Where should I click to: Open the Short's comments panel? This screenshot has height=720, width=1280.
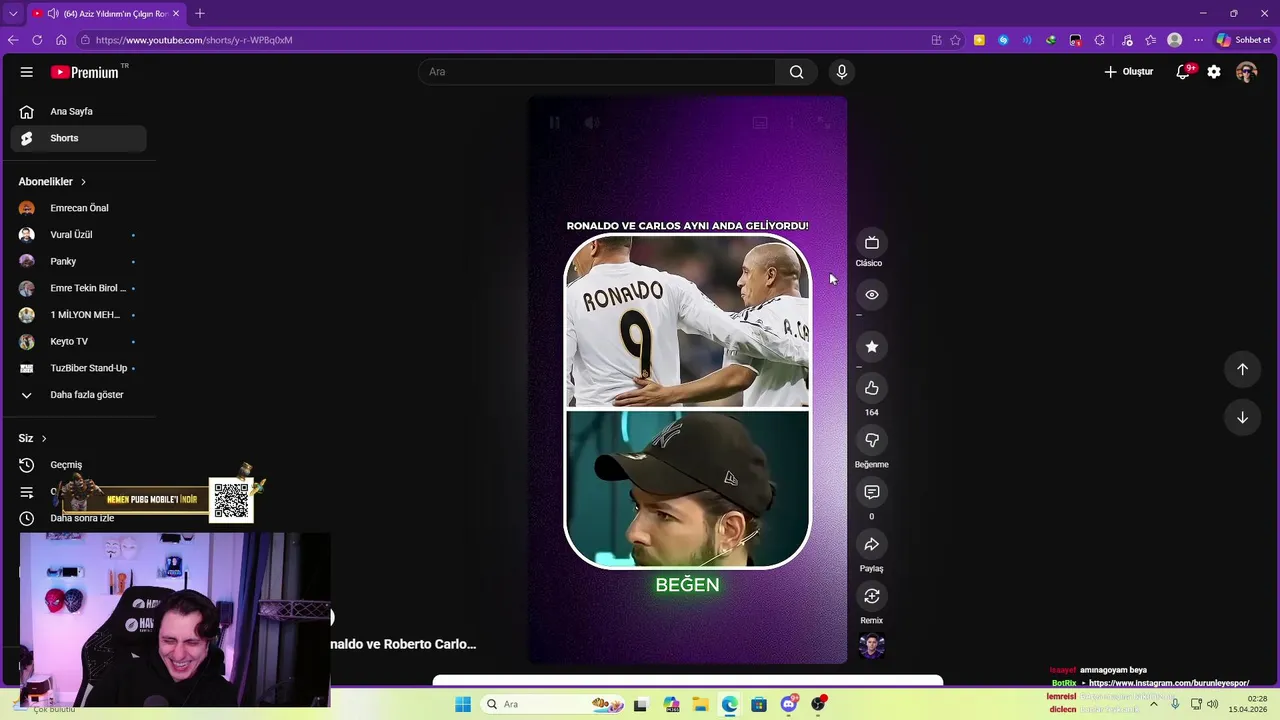(872, 492)
